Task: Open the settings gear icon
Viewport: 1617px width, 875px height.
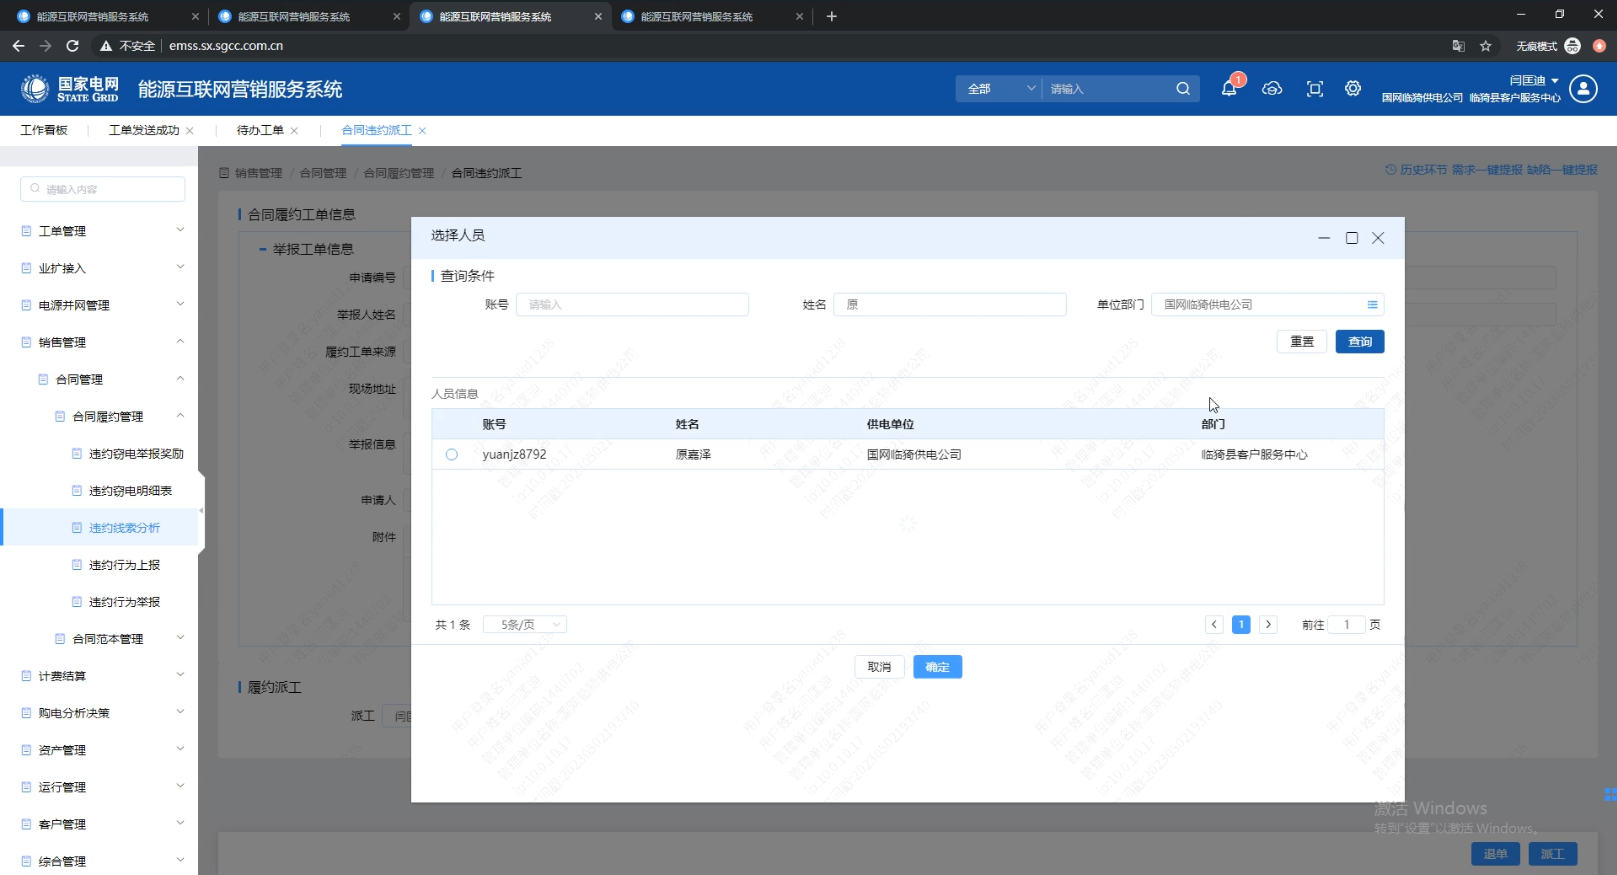Action: [x=1353, y=89]
